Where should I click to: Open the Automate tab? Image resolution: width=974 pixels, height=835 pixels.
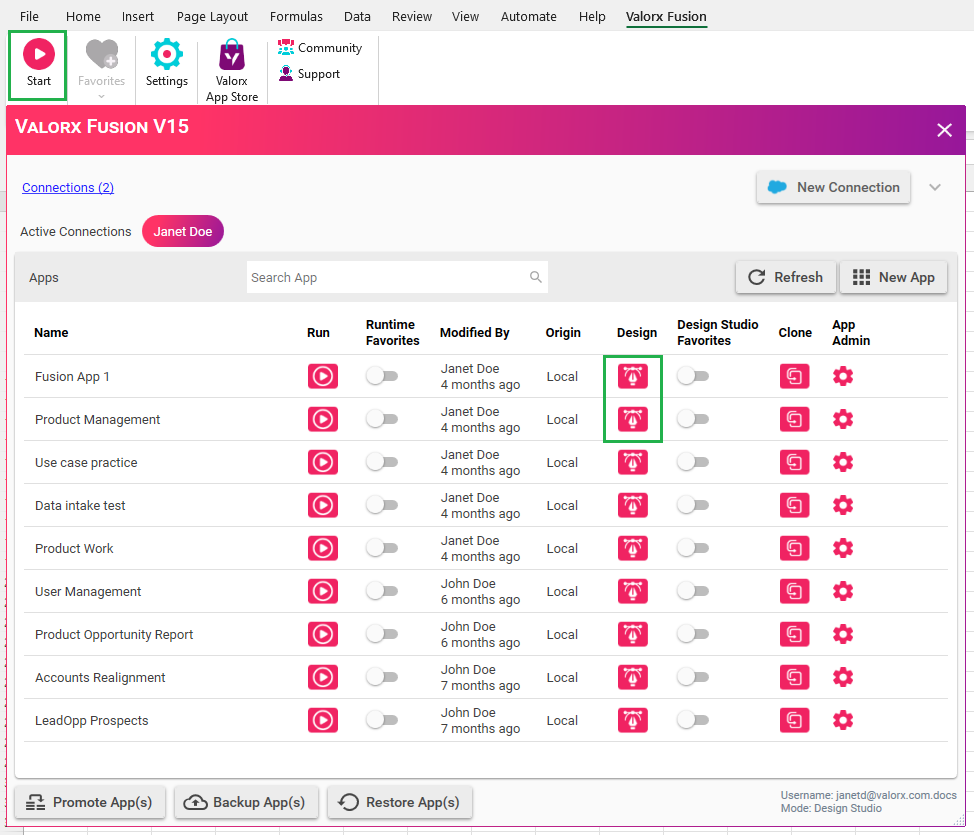pos(529,17)
